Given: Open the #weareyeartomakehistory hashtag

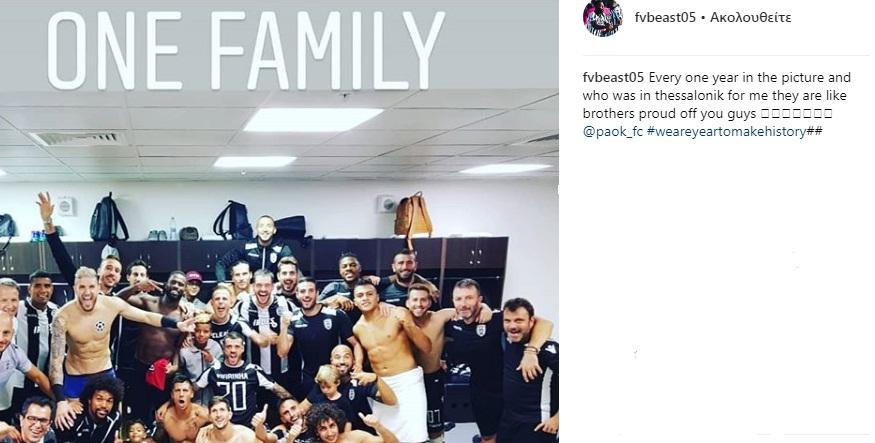Looking at the screenshot, I should click(727, 132).
